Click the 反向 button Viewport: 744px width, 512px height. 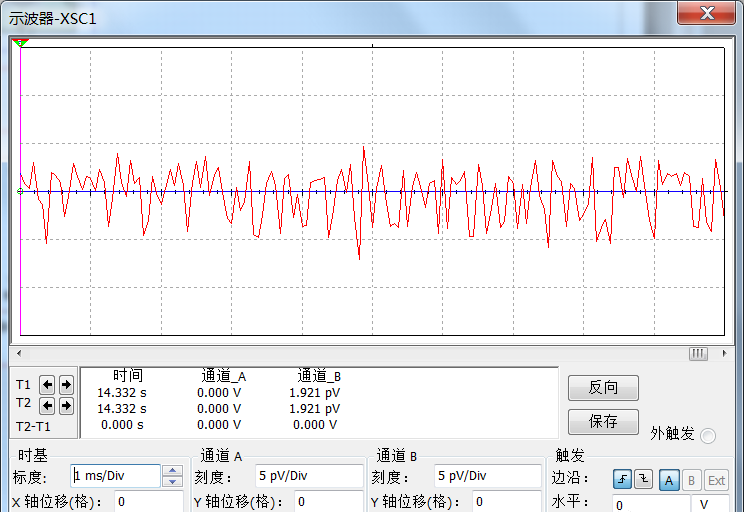tap(603, 388)
